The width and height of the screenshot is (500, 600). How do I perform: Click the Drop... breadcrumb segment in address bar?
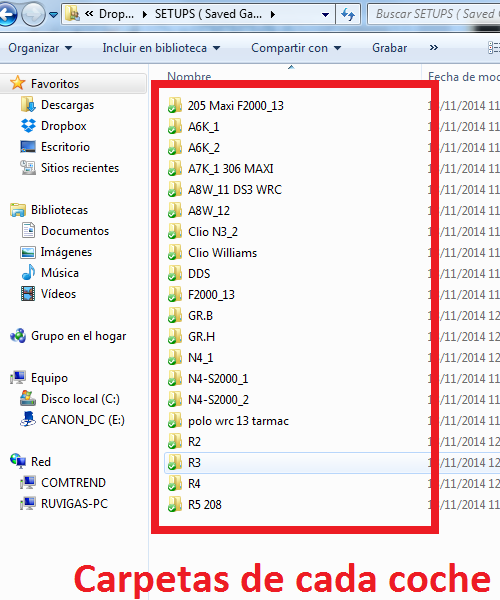(x=116, y=14)
